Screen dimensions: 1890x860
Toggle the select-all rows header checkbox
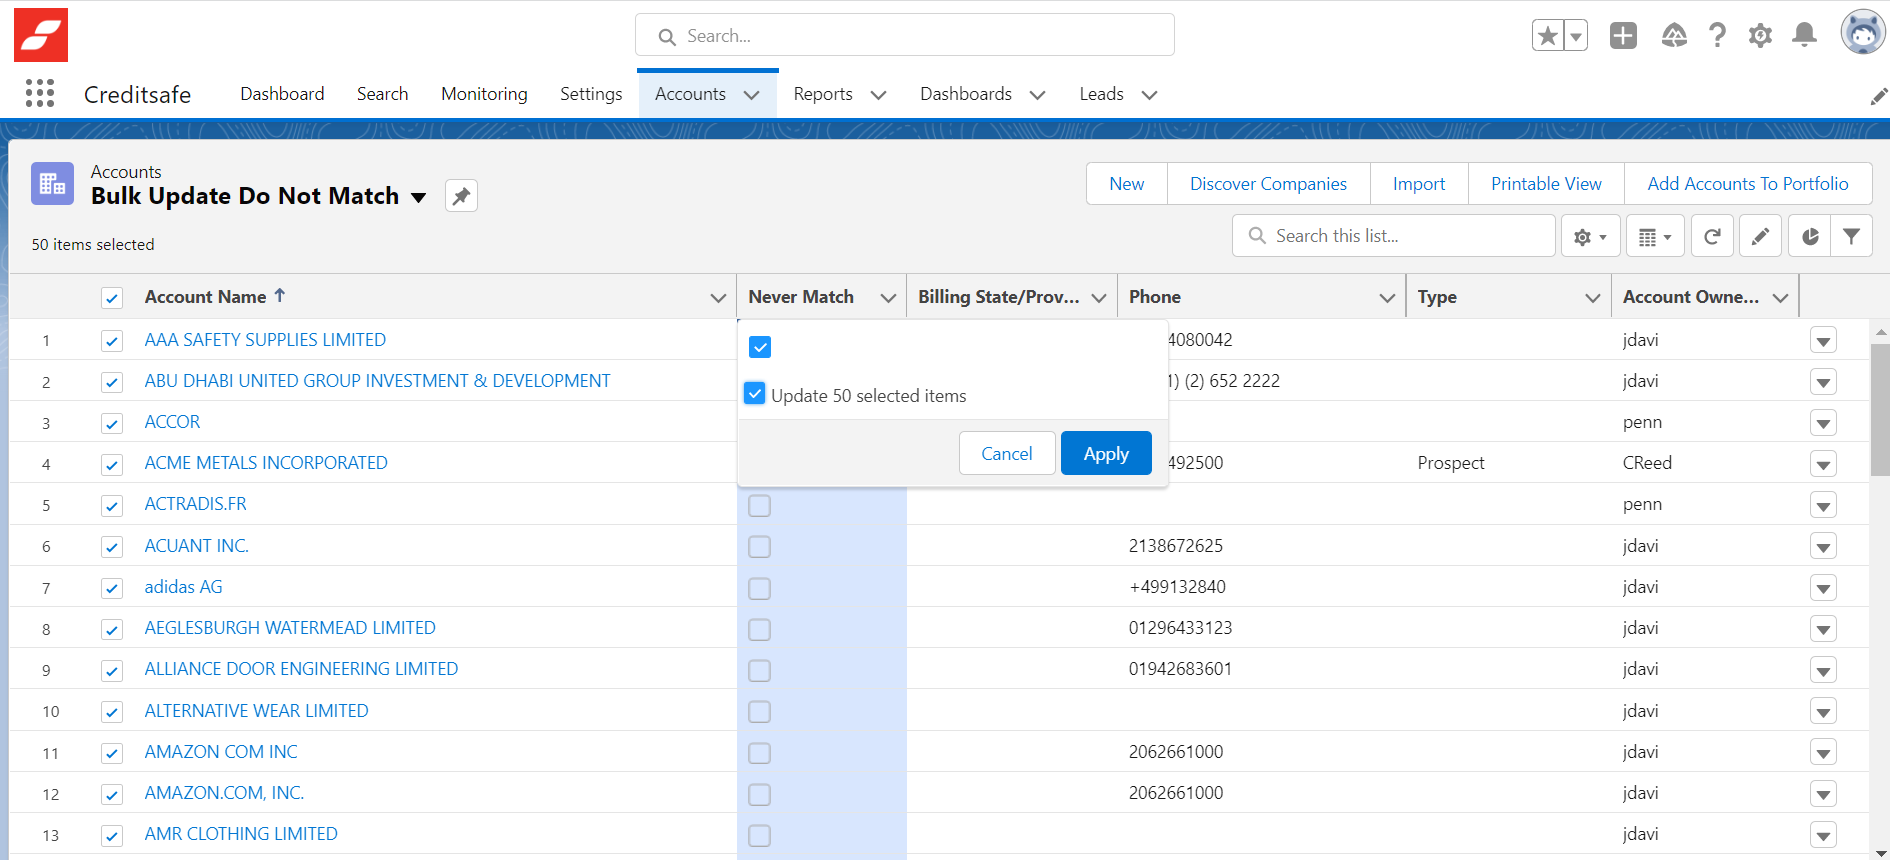(x=112, y=298)
